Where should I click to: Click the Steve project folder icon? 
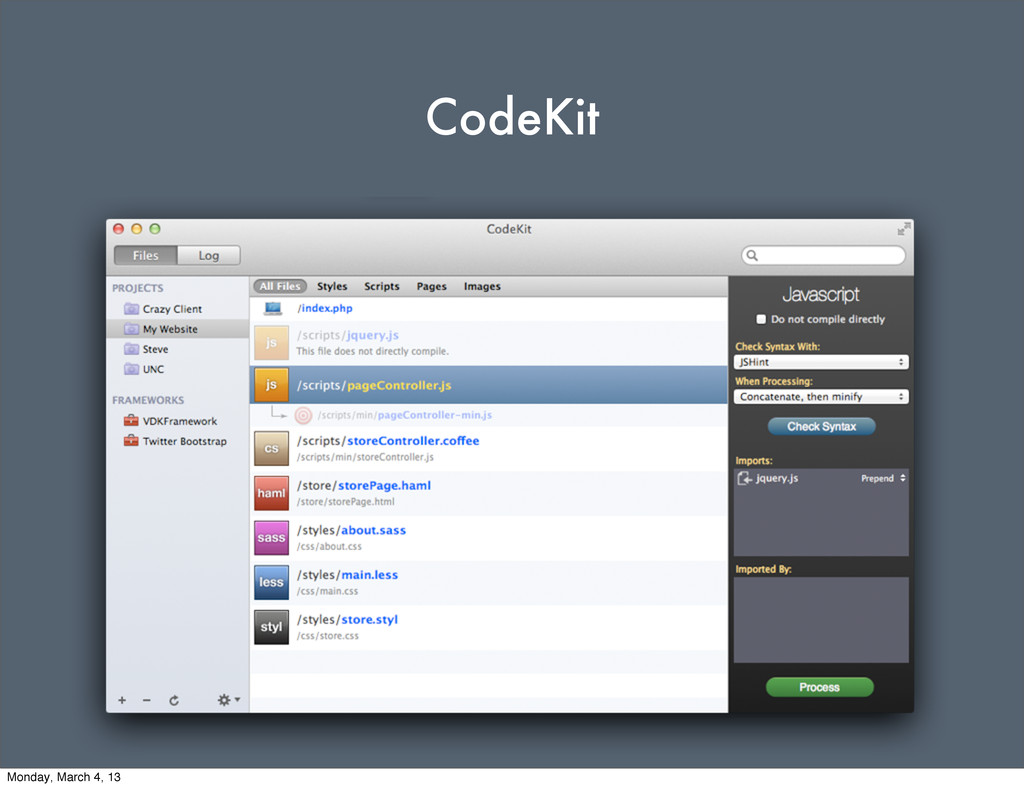[x=131, y=349]
